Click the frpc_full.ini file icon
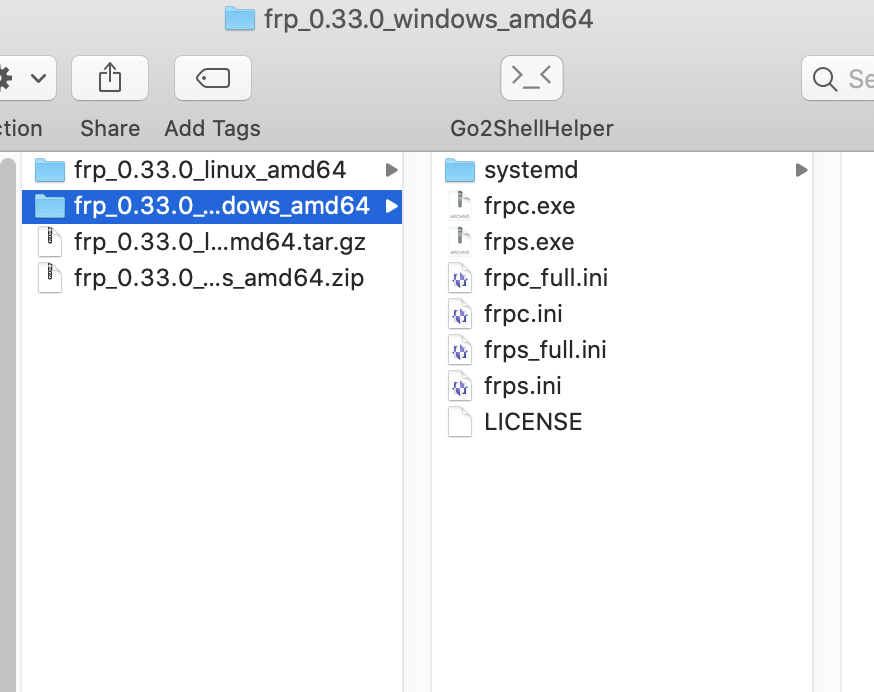874x692 pixels. 459,278
